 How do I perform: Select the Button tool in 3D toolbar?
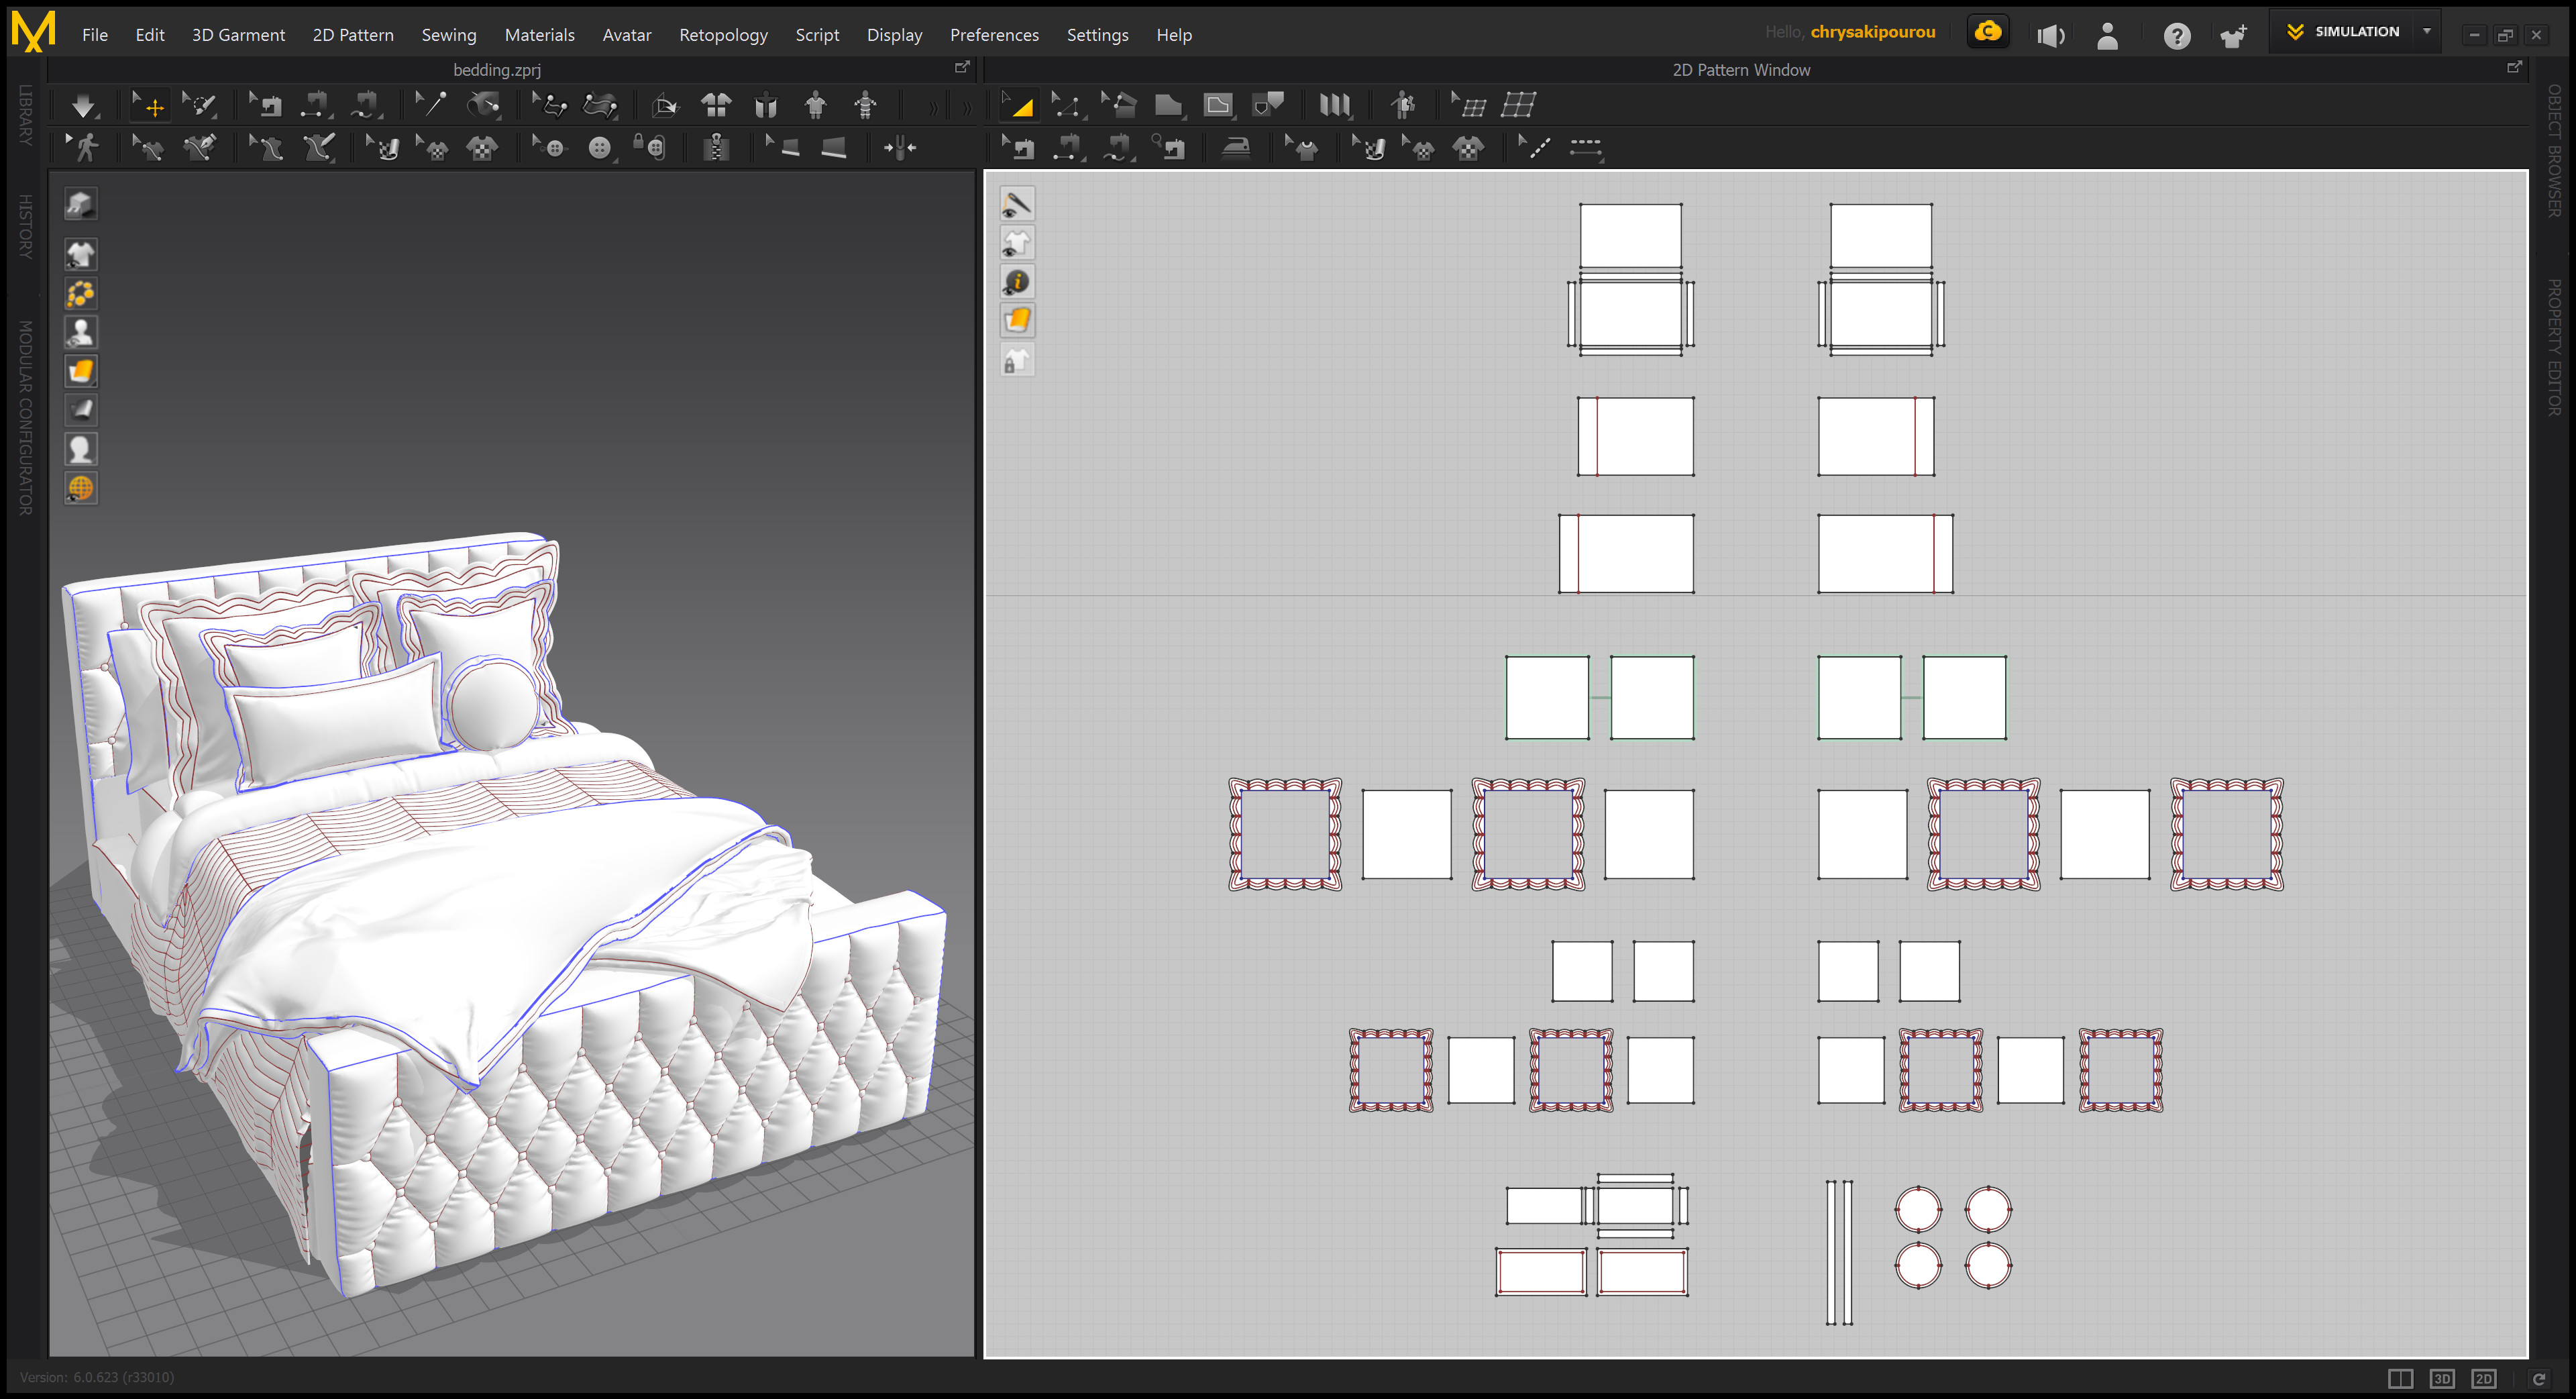tap(600, 147)
